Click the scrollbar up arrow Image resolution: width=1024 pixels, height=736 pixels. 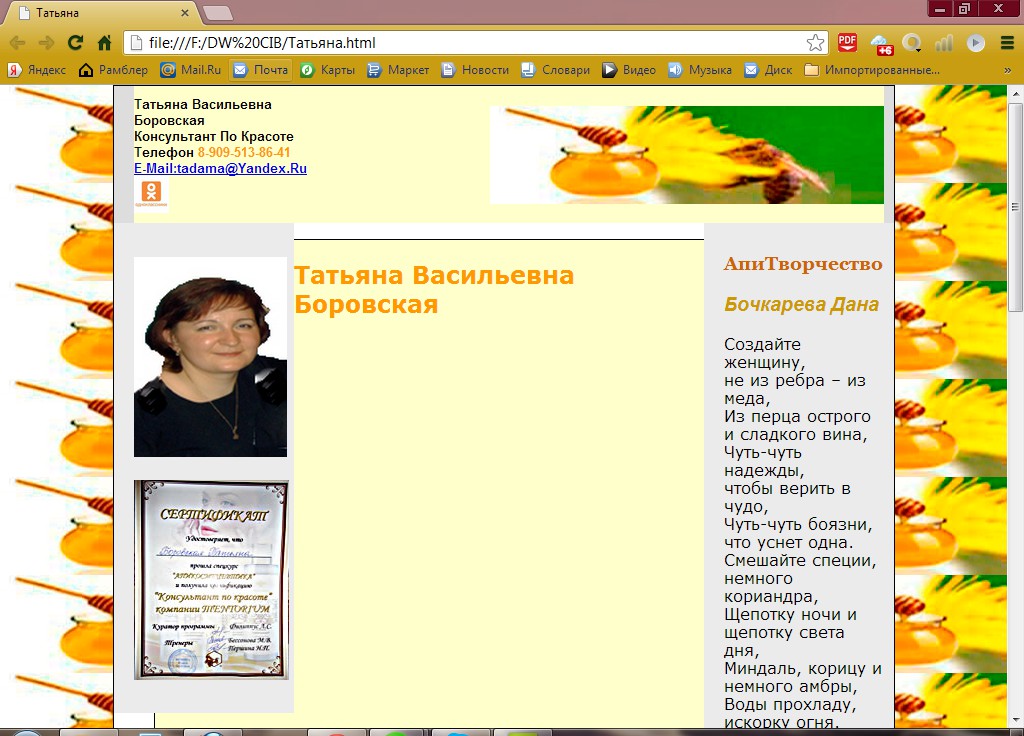(x=1015, y=94)
